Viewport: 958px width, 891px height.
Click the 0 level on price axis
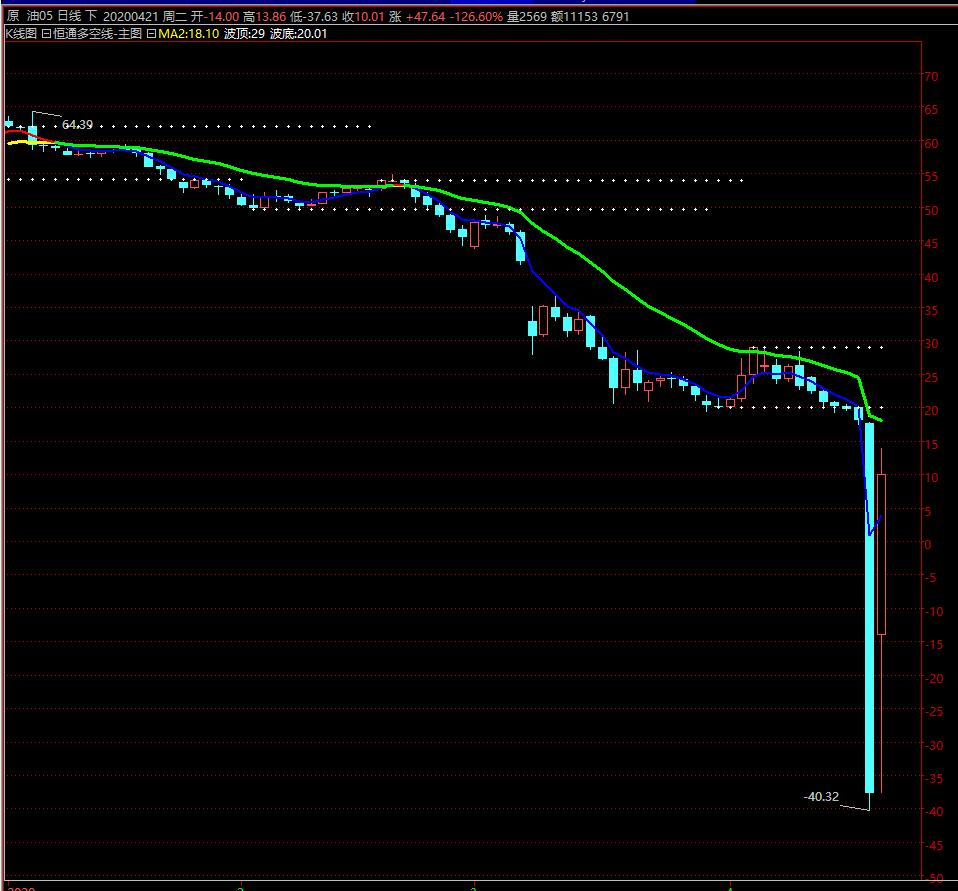928,545
